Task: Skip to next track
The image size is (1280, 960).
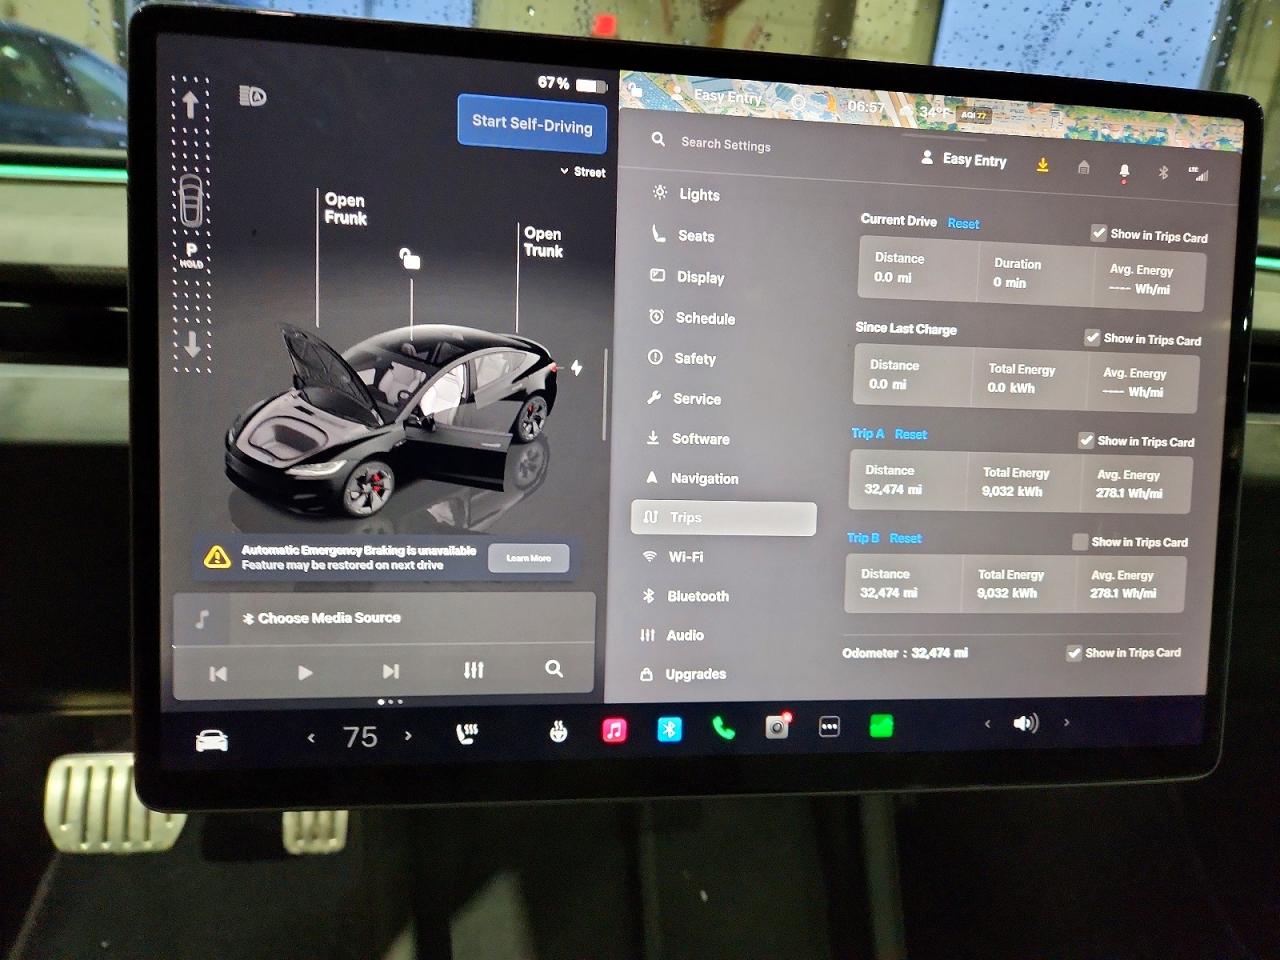Action: coord(391,671)
